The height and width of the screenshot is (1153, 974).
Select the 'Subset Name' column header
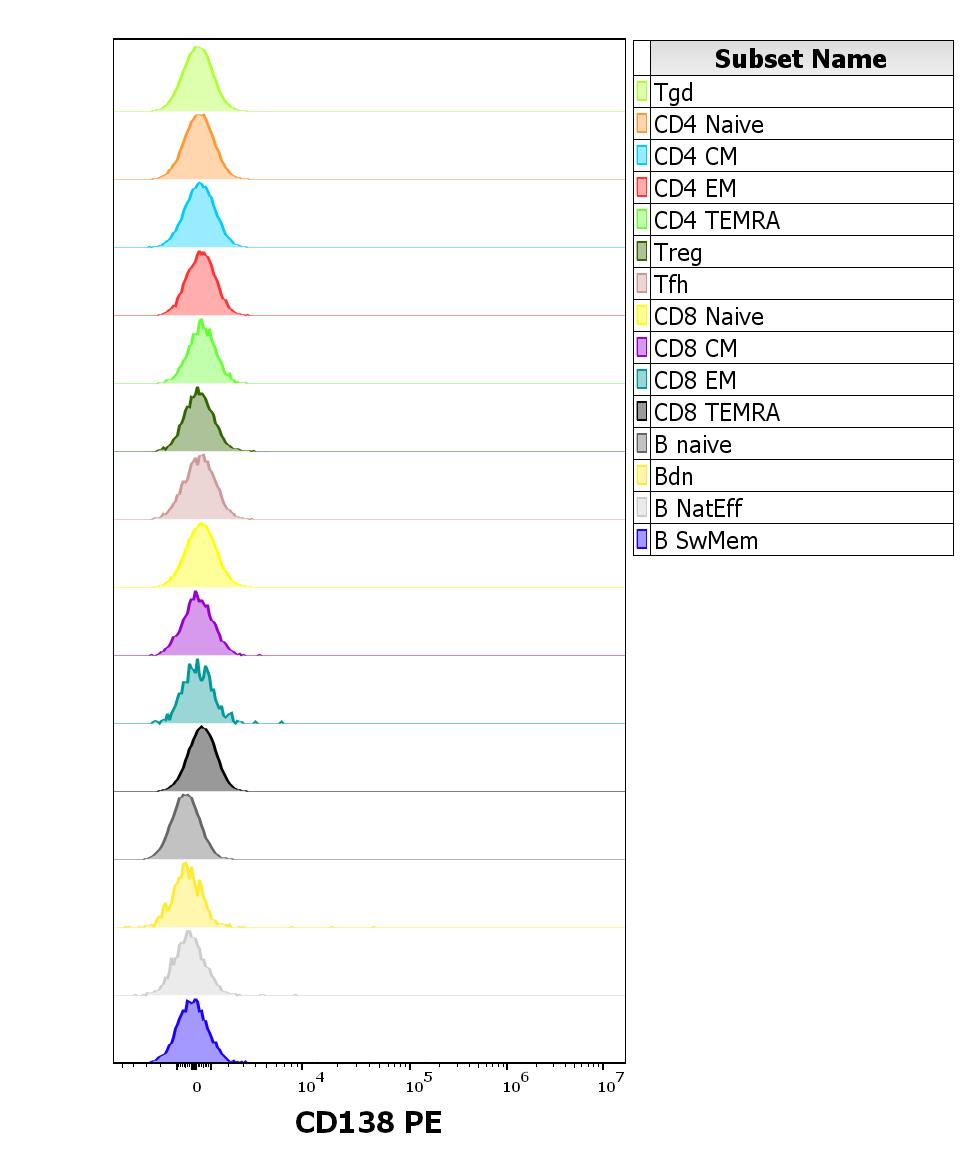[801, 58]
